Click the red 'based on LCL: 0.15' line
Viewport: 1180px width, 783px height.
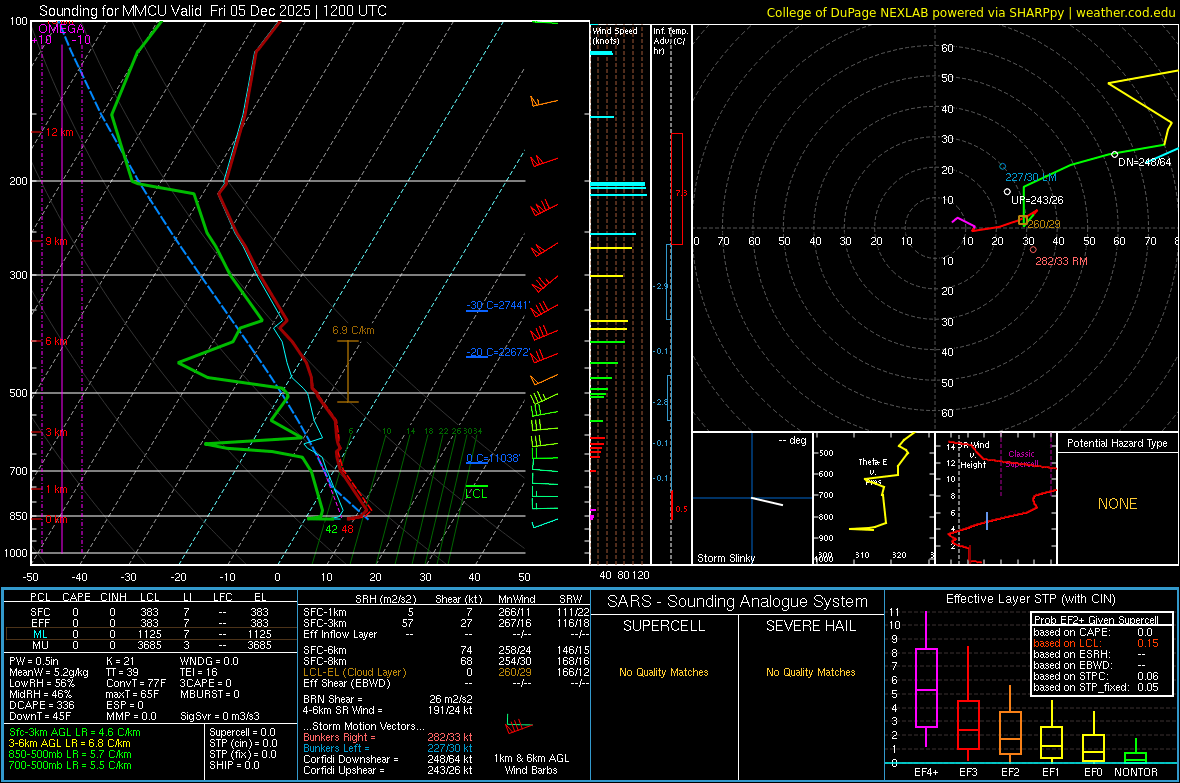click(x=1095, y=643)
